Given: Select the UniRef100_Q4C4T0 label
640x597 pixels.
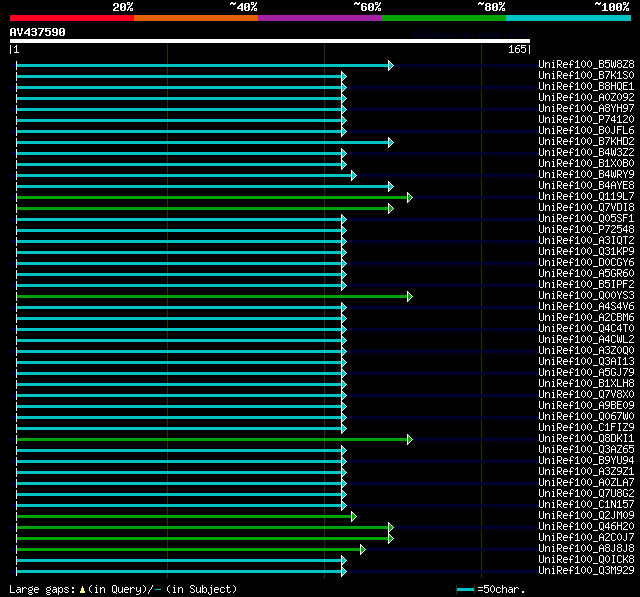Looking at the screenshot, I should coord(586,329).
